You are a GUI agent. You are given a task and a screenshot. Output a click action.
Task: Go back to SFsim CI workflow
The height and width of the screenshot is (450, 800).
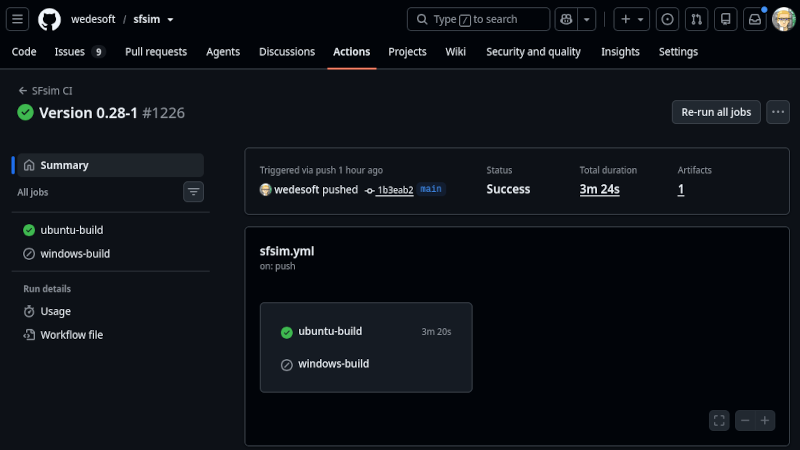click(x=45, y=91)
